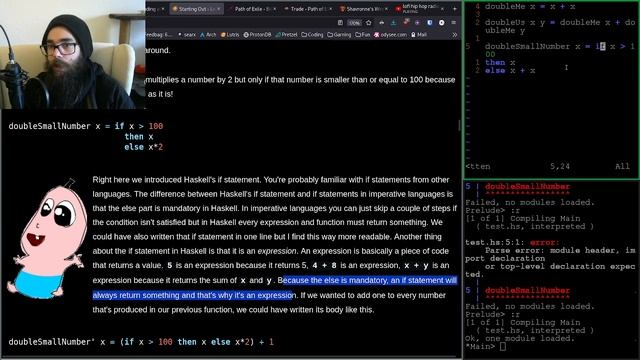Click the red badge extension icon
The width and height of the screenshot is (640, 360).
coord(406,23)
